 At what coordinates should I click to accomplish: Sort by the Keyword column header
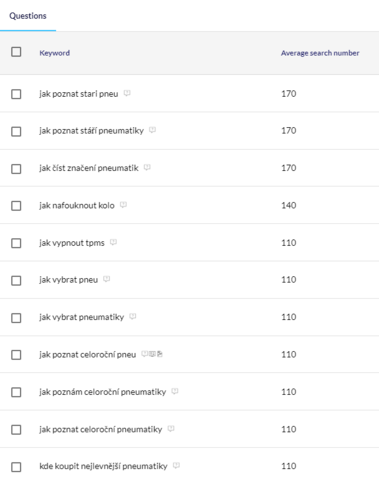(x=55, y=53)
